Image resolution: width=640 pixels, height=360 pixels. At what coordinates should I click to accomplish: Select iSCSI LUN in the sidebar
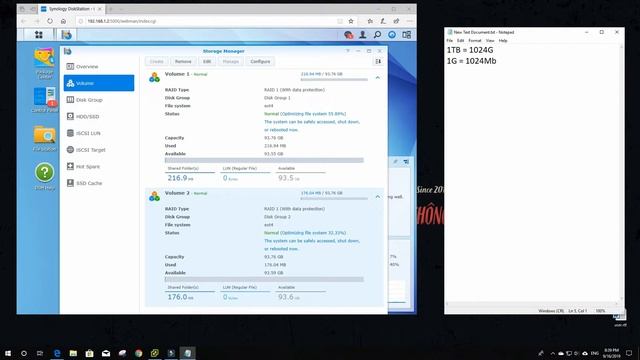(x=99, y=133)
